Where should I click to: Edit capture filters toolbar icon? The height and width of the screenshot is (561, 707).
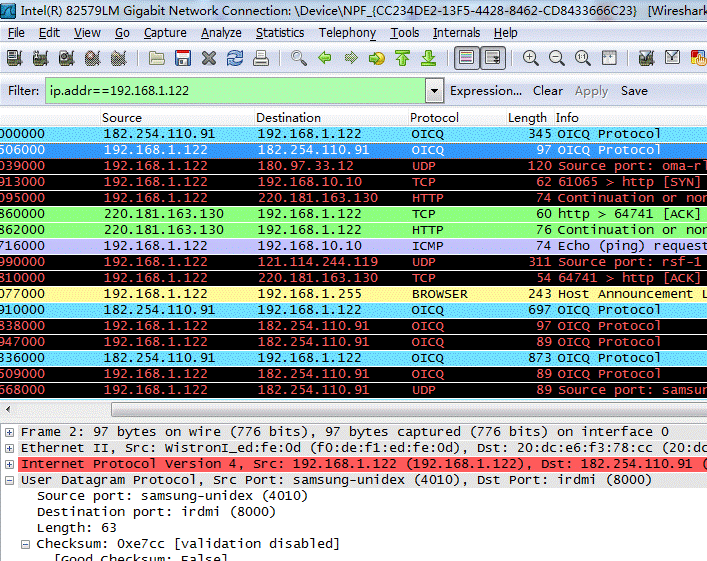point(647,58)
